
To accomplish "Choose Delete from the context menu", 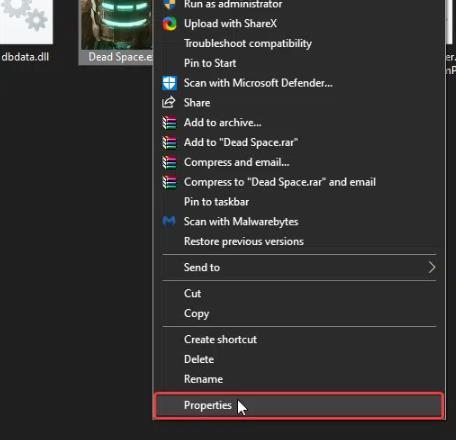I will point(299,359).
